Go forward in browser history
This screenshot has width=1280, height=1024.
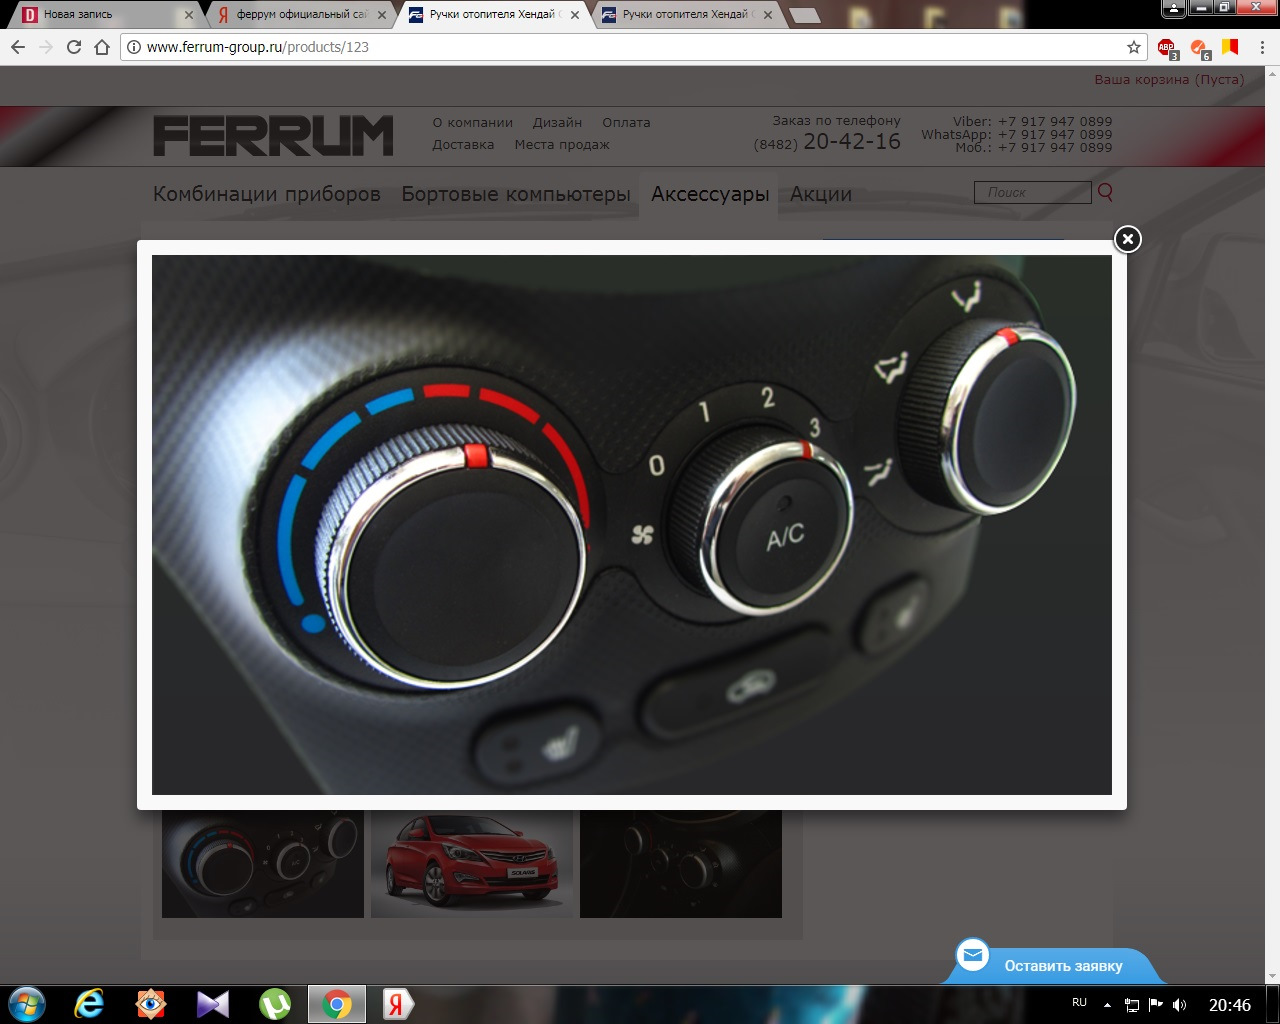(46, 47)
